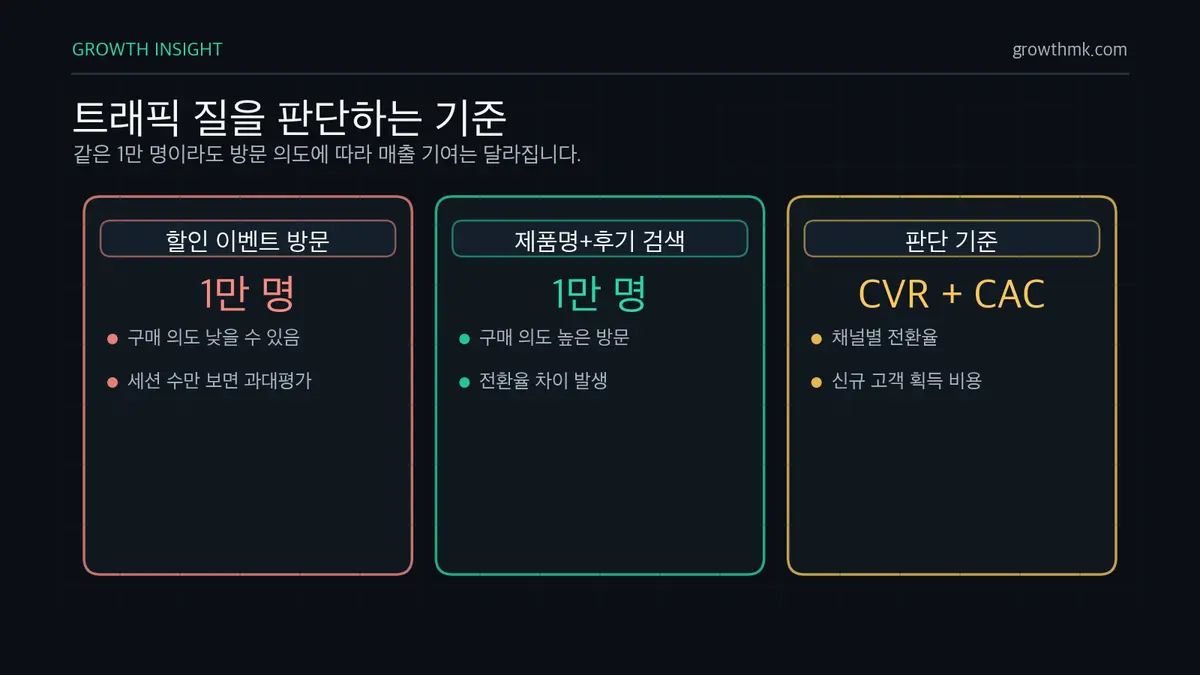Click the green bullet beside 구매 의도 높은 방문

point(464,339)
